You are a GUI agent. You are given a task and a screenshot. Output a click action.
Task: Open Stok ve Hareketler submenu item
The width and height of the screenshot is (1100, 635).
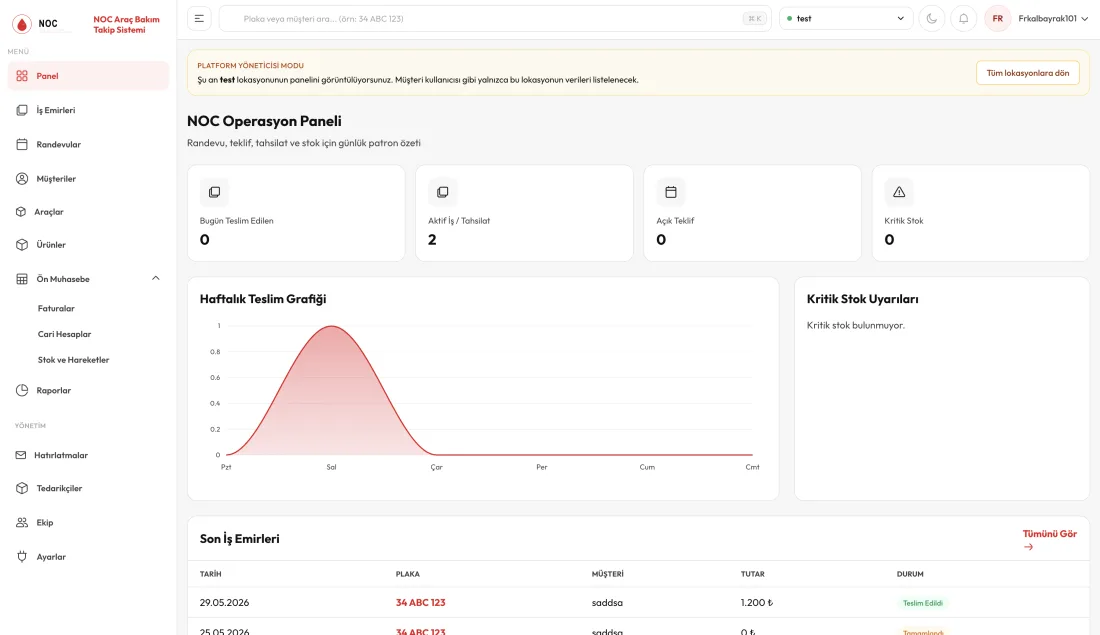[x=74, y=360]
